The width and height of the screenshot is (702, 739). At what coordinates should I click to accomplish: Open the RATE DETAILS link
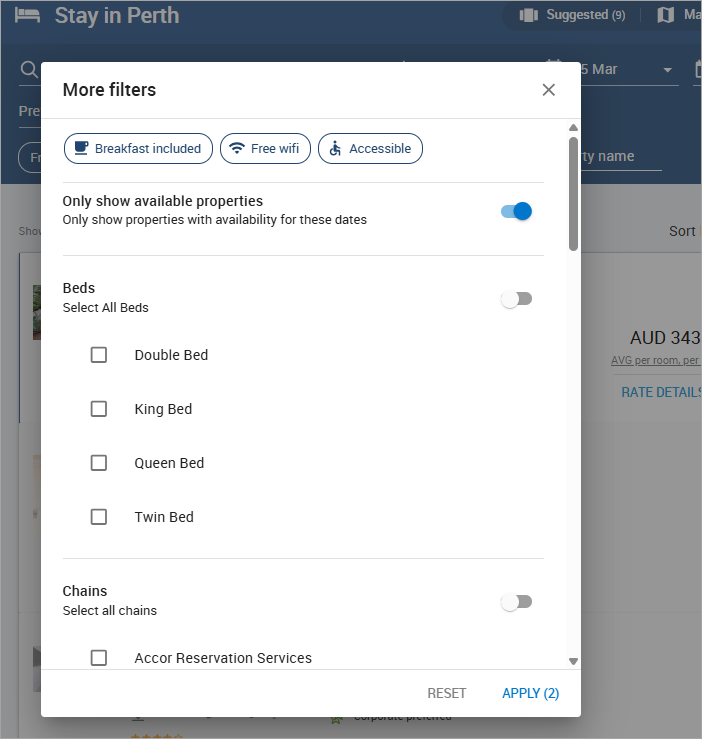pyautogui.click(x=661, y=392)
